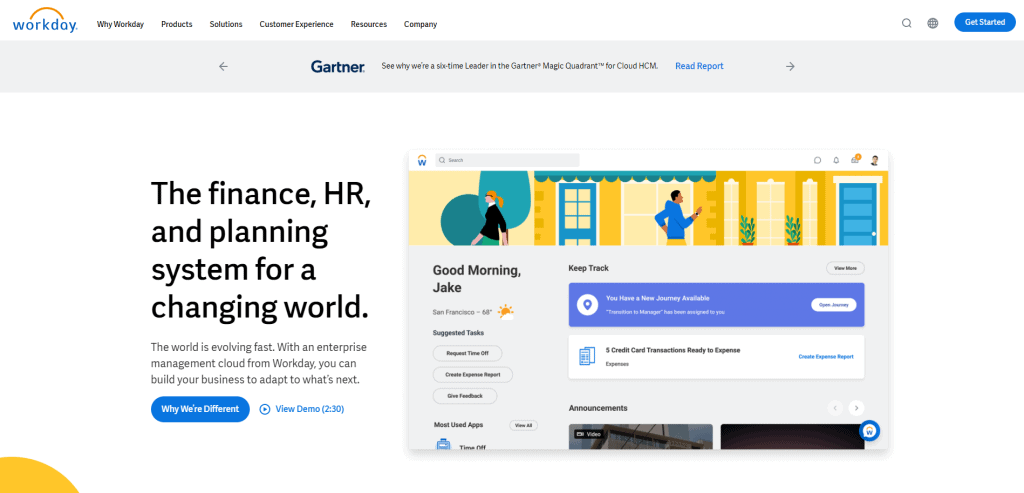Open the Why Workday menu
Screen dimensions: 1024x493
[120, 24]
